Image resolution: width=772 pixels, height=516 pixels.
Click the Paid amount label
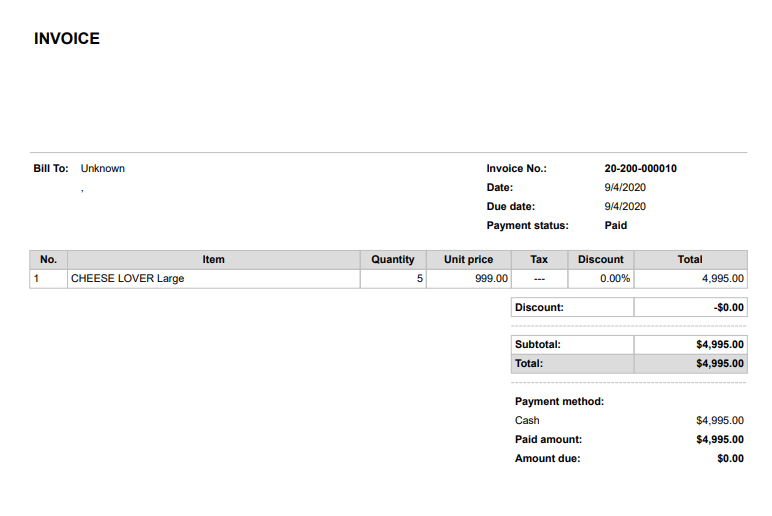point(548,439)
